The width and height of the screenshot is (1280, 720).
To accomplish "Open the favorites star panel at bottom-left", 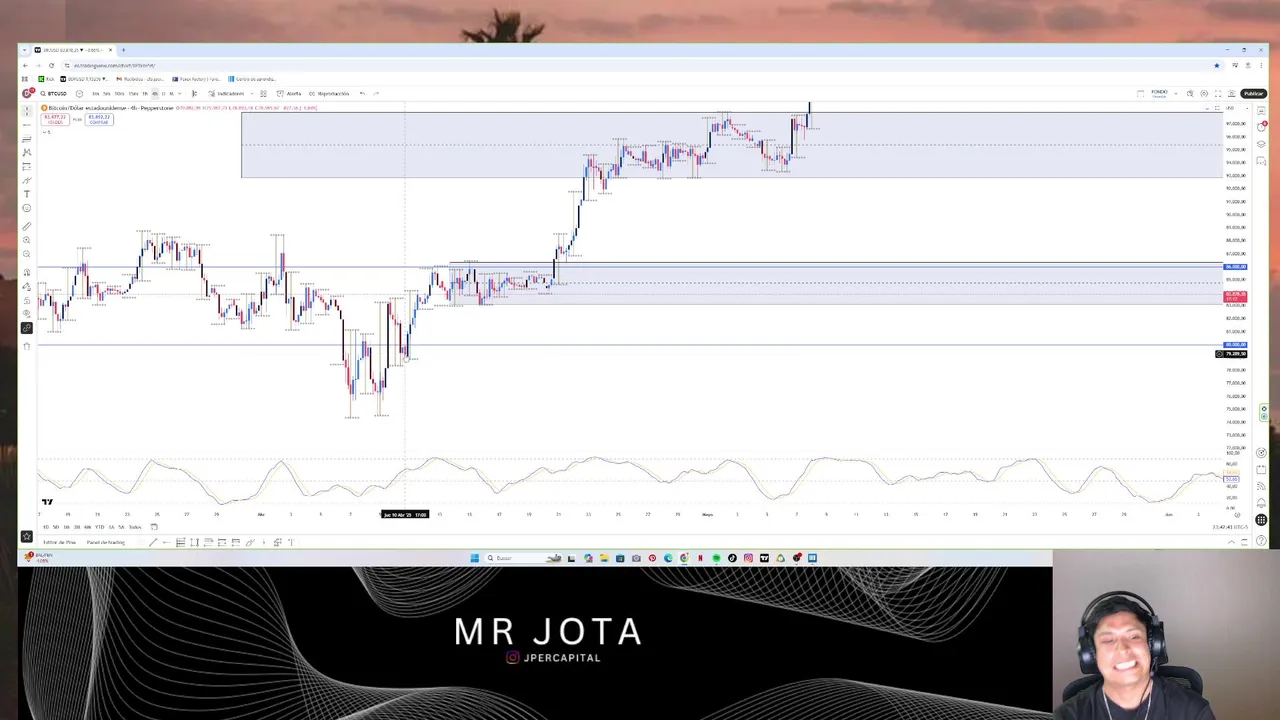I will click(x=27, y=537).
